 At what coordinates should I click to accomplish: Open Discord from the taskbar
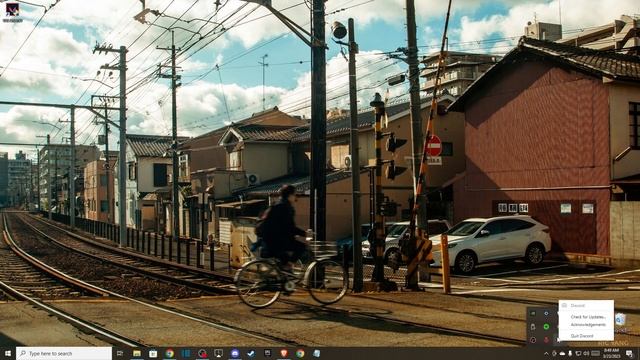(234, 353)
